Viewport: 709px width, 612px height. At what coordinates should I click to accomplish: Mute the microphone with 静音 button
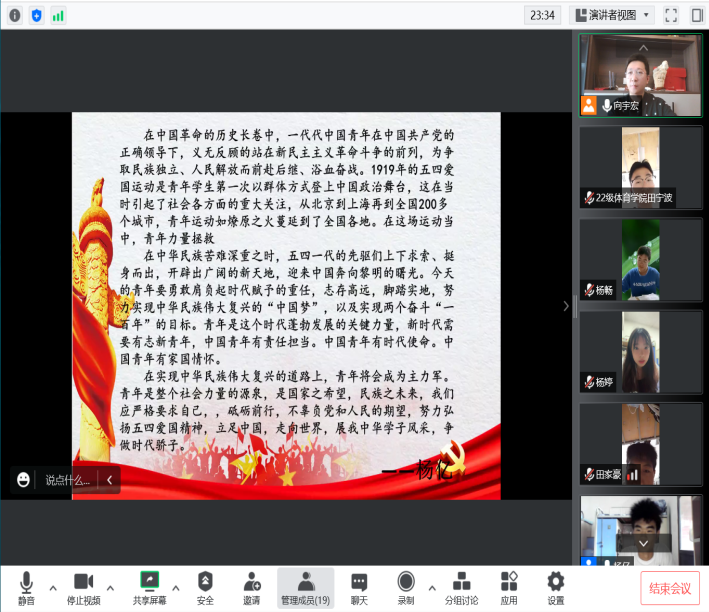pyautogui.click(x=26, y=587)
